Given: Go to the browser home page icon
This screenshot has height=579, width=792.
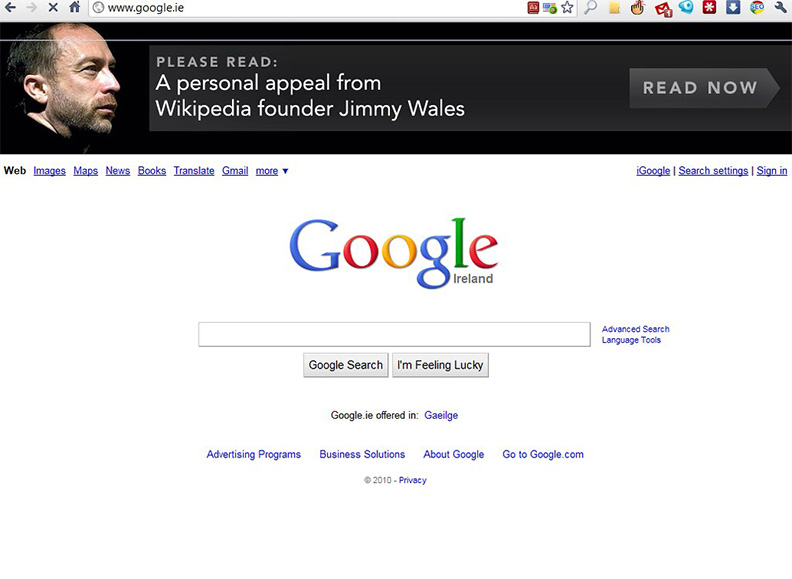Looking at the screenshot, I should pyautogui.click(x=74, y=8).
